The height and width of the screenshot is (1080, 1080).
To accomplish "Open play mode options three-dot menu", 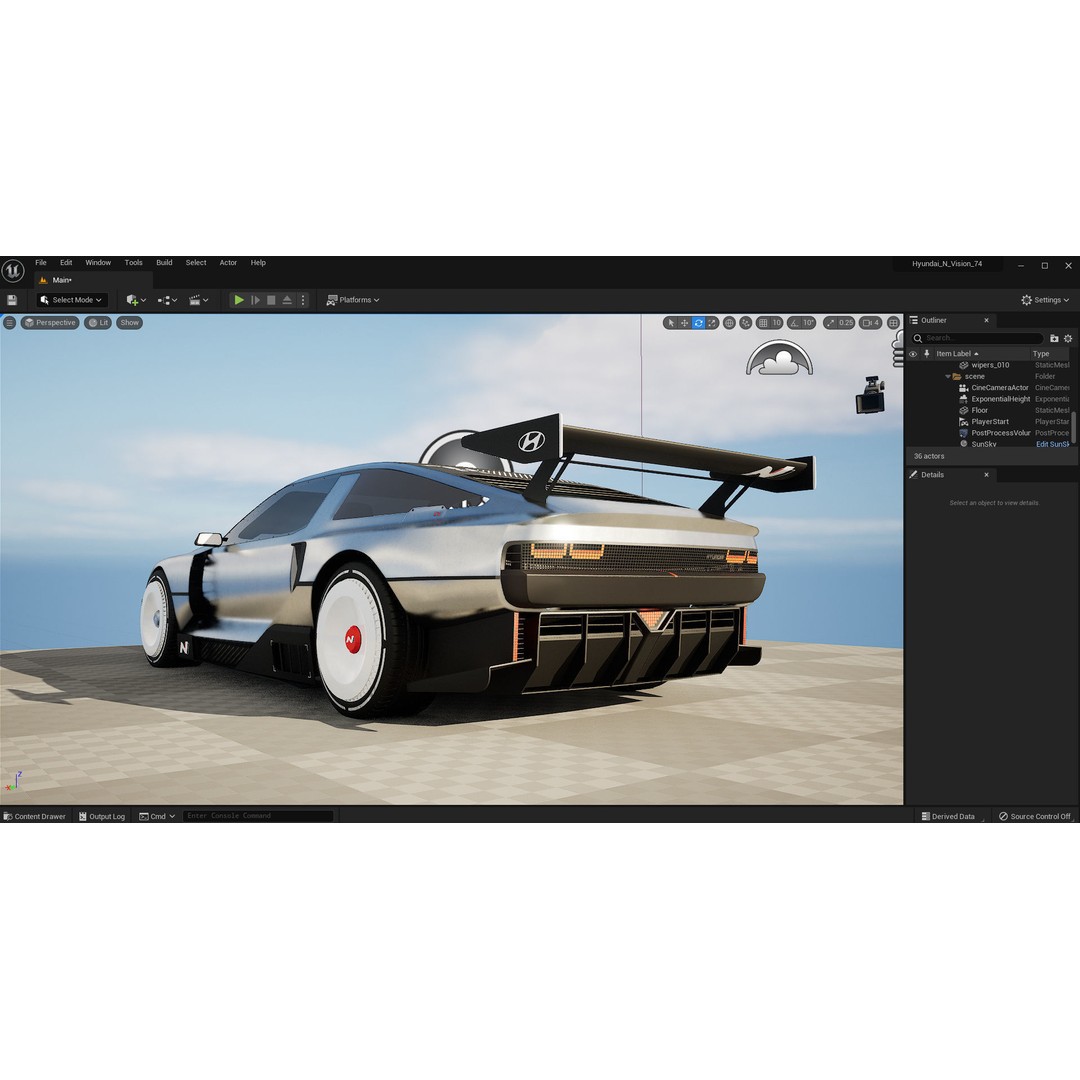I will tap(303, 300).
